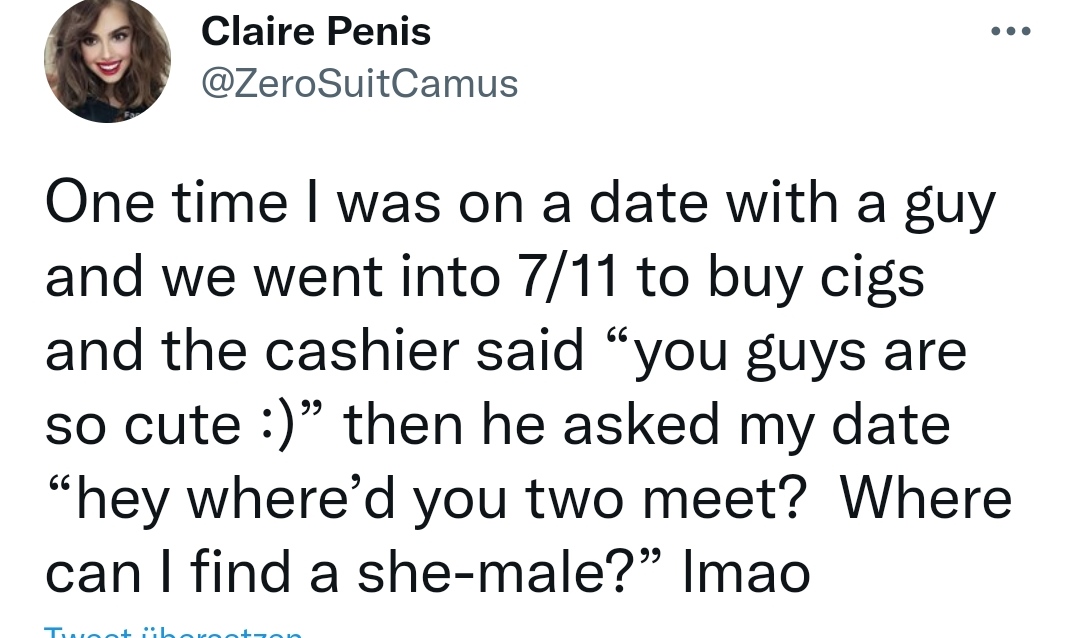Click the @ZeroSuitCamus handle
1080x638 pixels.
pyautogui.click(x=360, y=84)
